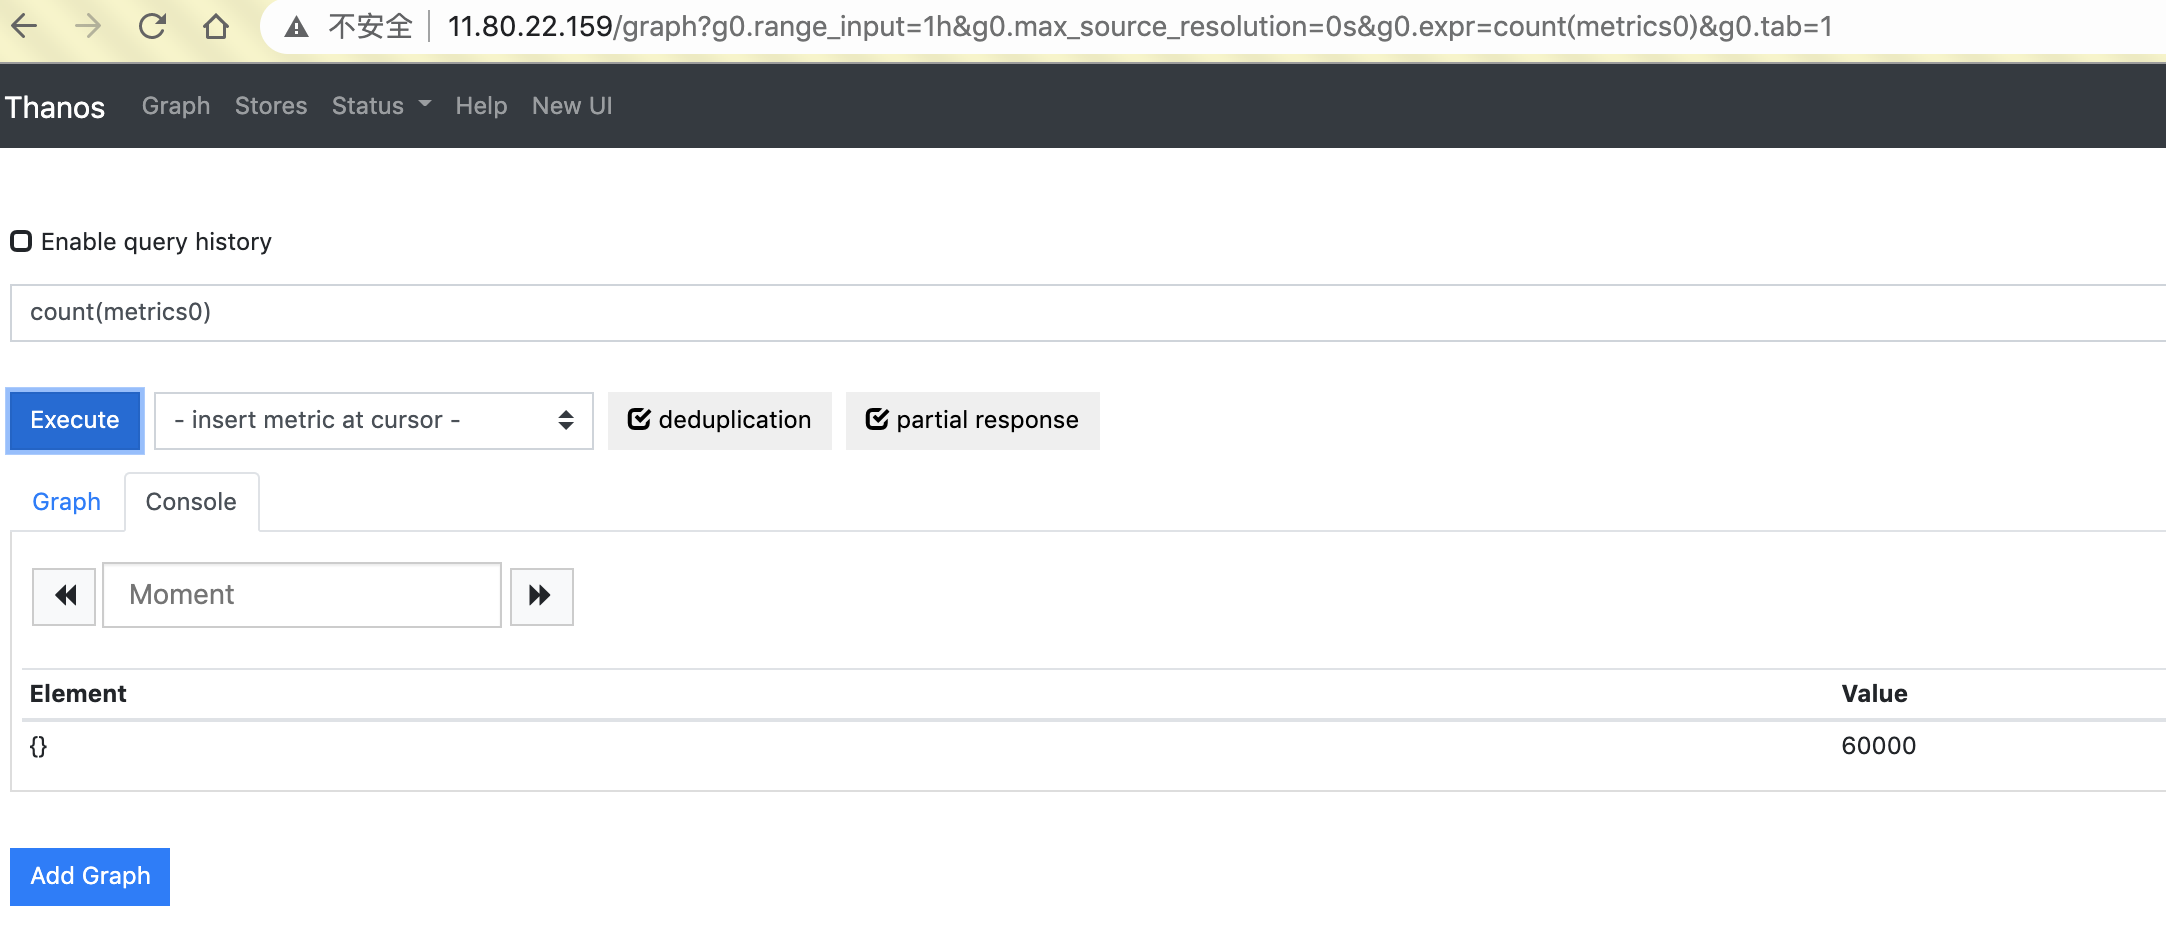Click the insecure site warning icon
This screenshot has width=2166, height=936.
click(x=296, y=27)
